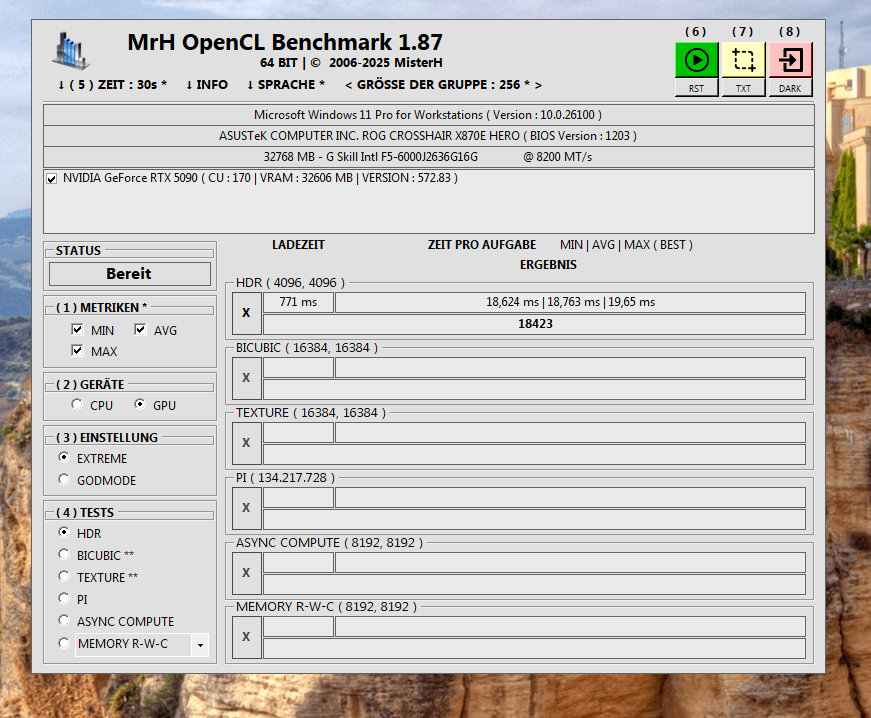Click the Microsoft Windows 11 Pro info row
This screenshot has width=871, height=718.
[x=428, y=115]
